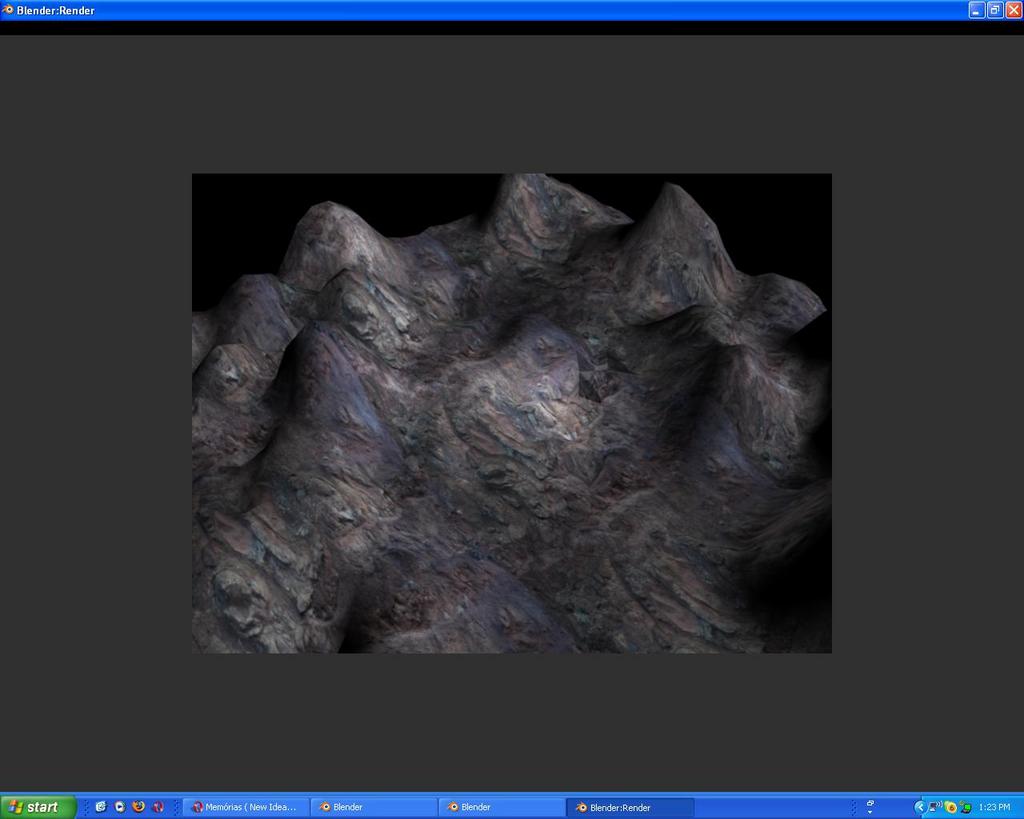Launch Windows Media Player from Quick Launch
Viewport: 1024px width, 819px height.
click(x=120, y=807)
